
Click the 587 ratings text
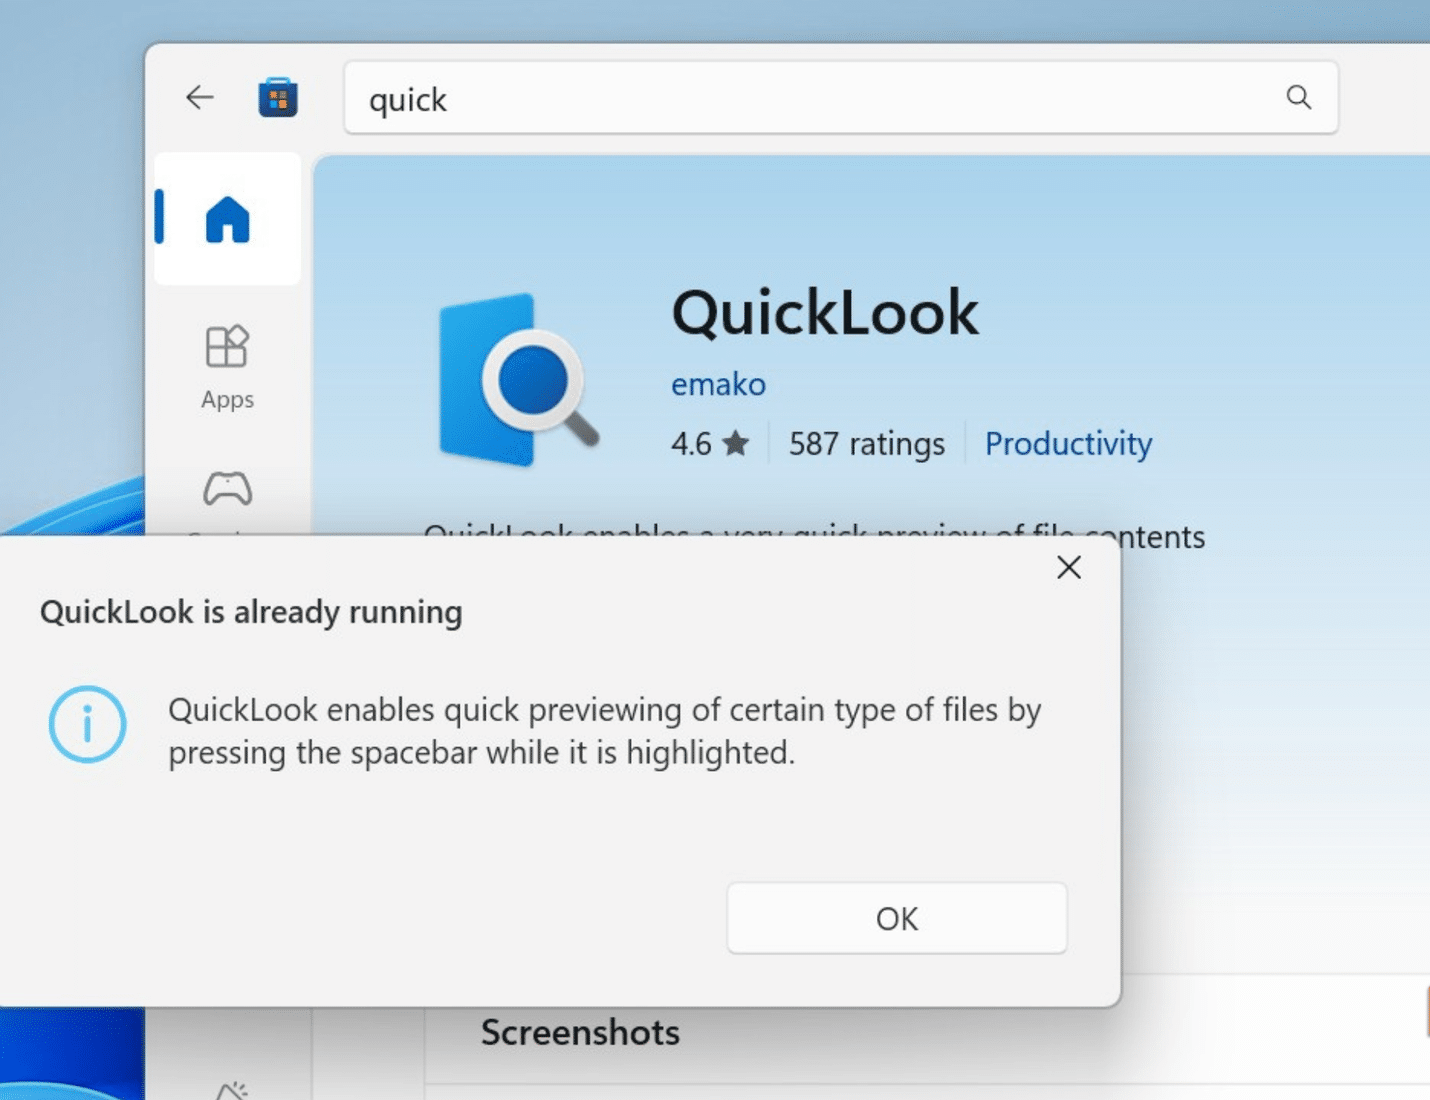pyautogui.click(x=866, y=443)
